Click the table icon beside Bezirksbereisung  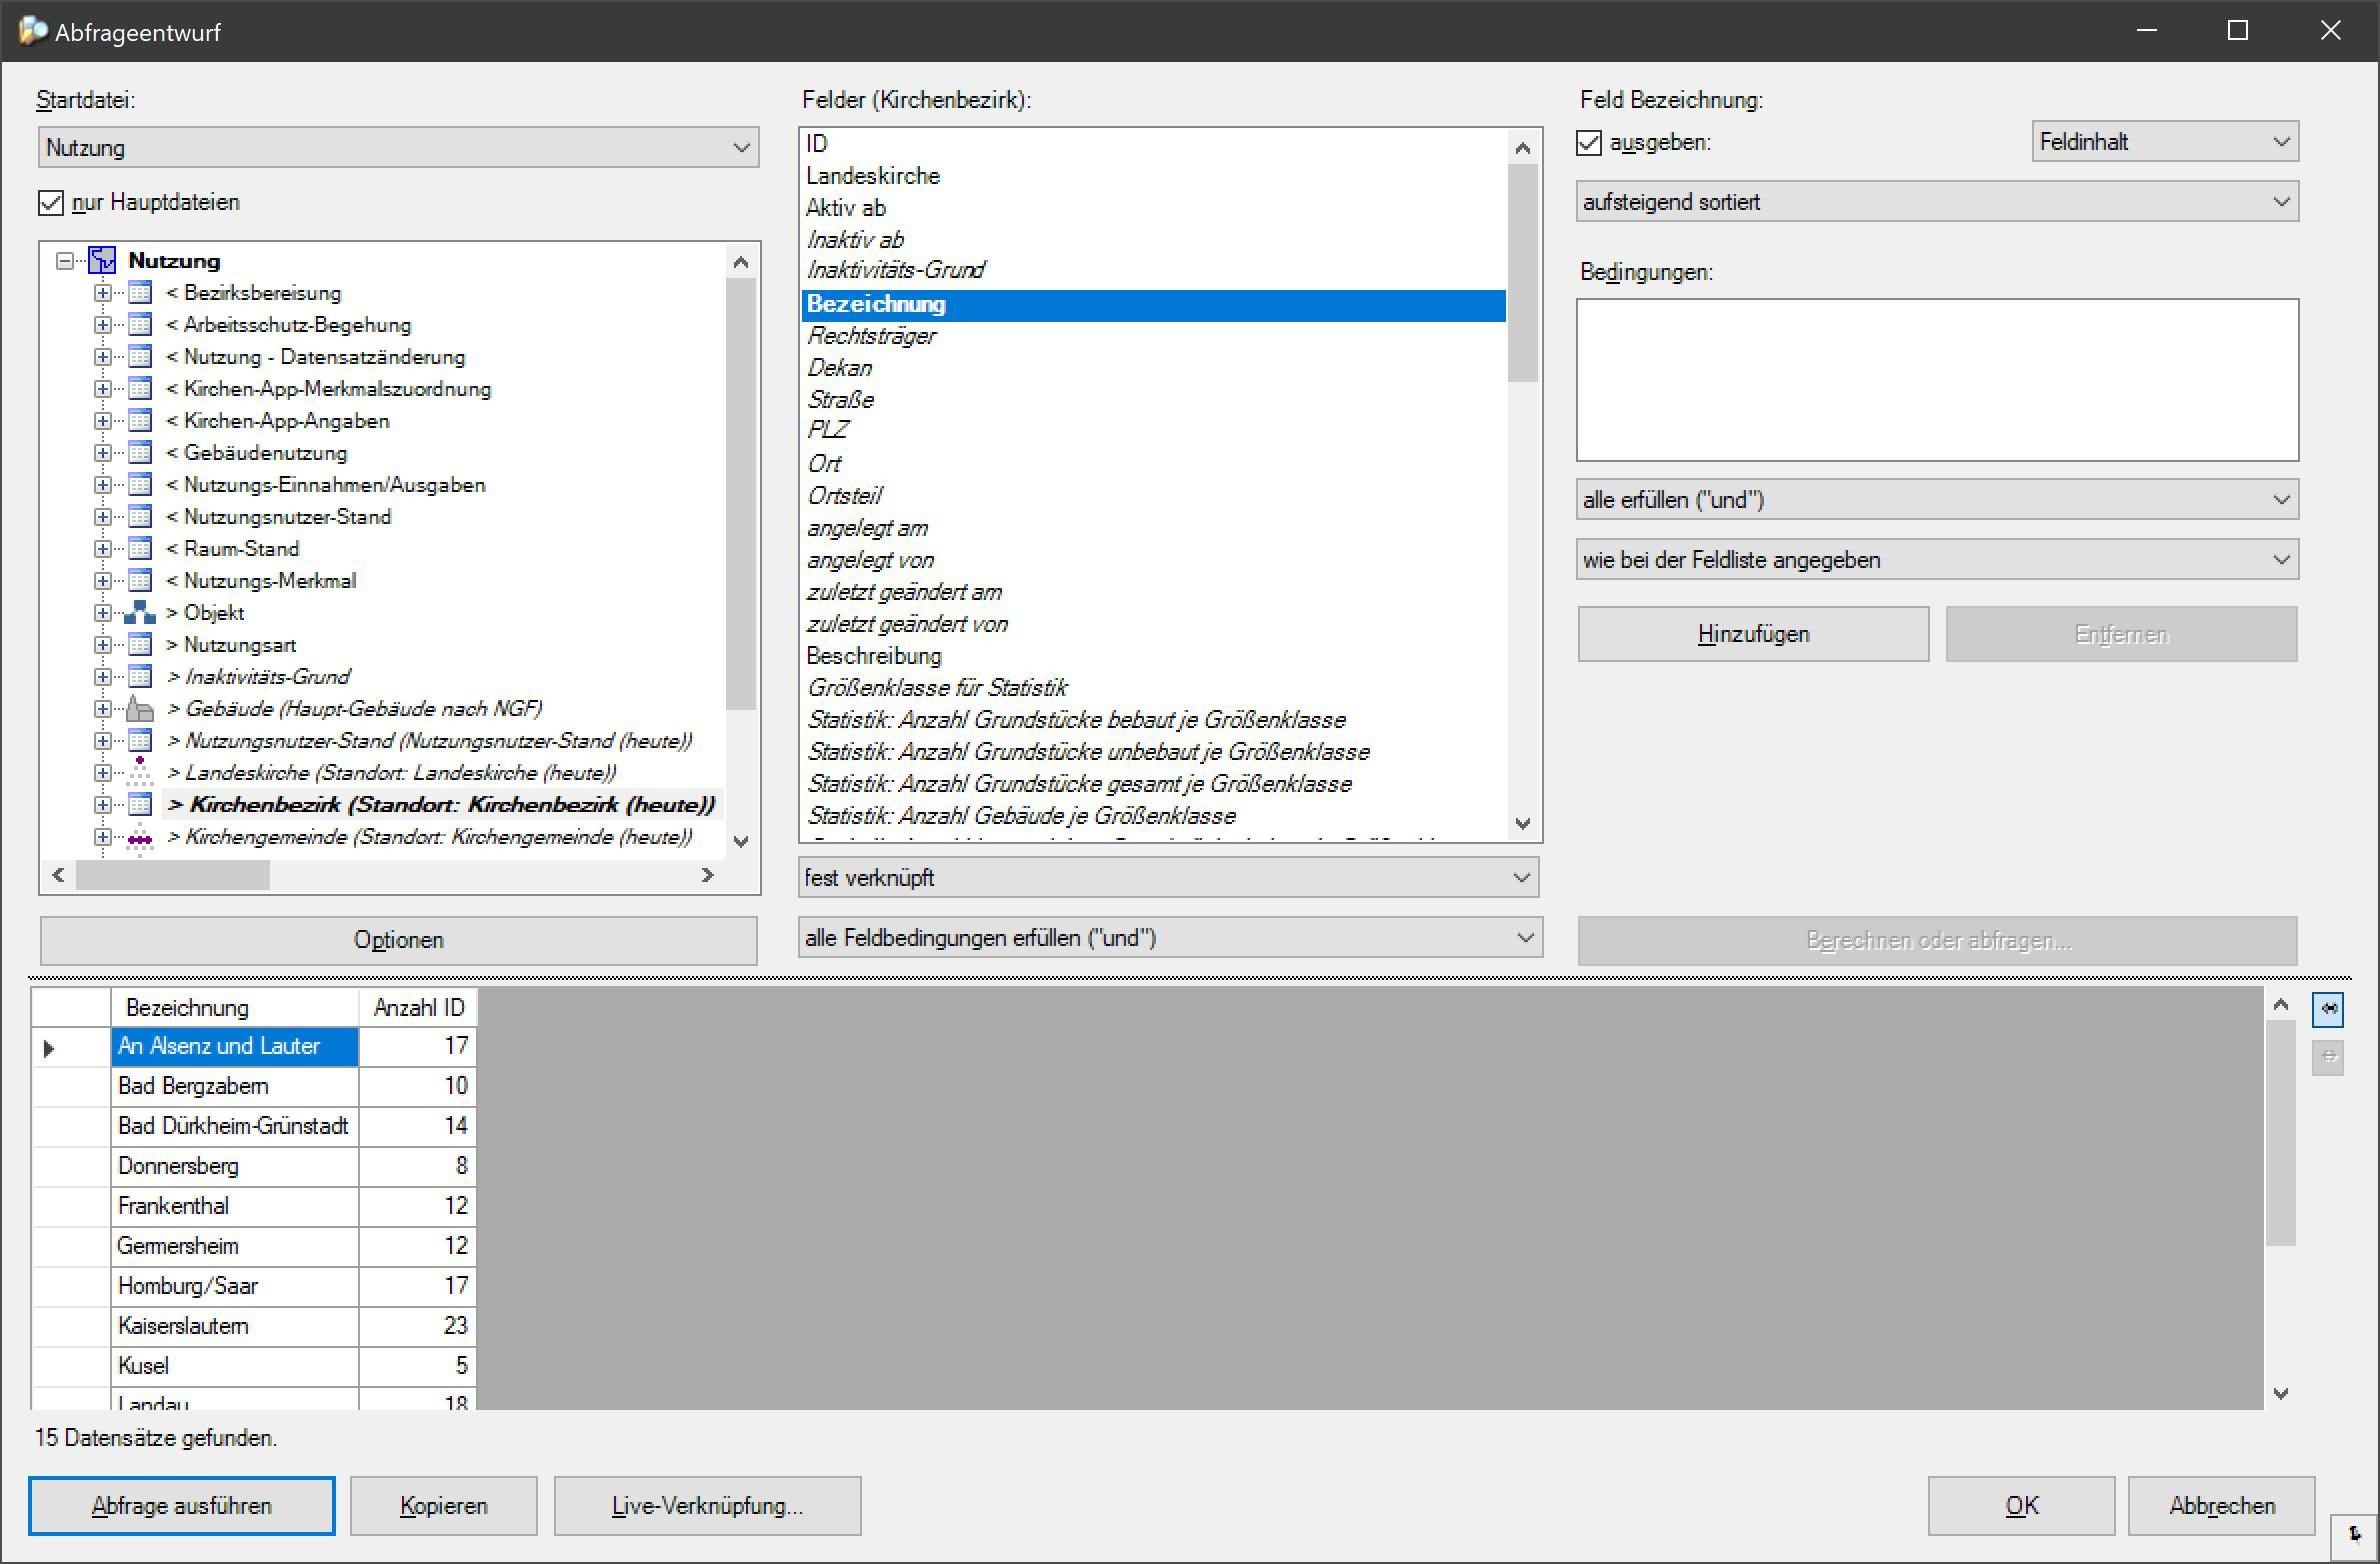pos(140,293)
